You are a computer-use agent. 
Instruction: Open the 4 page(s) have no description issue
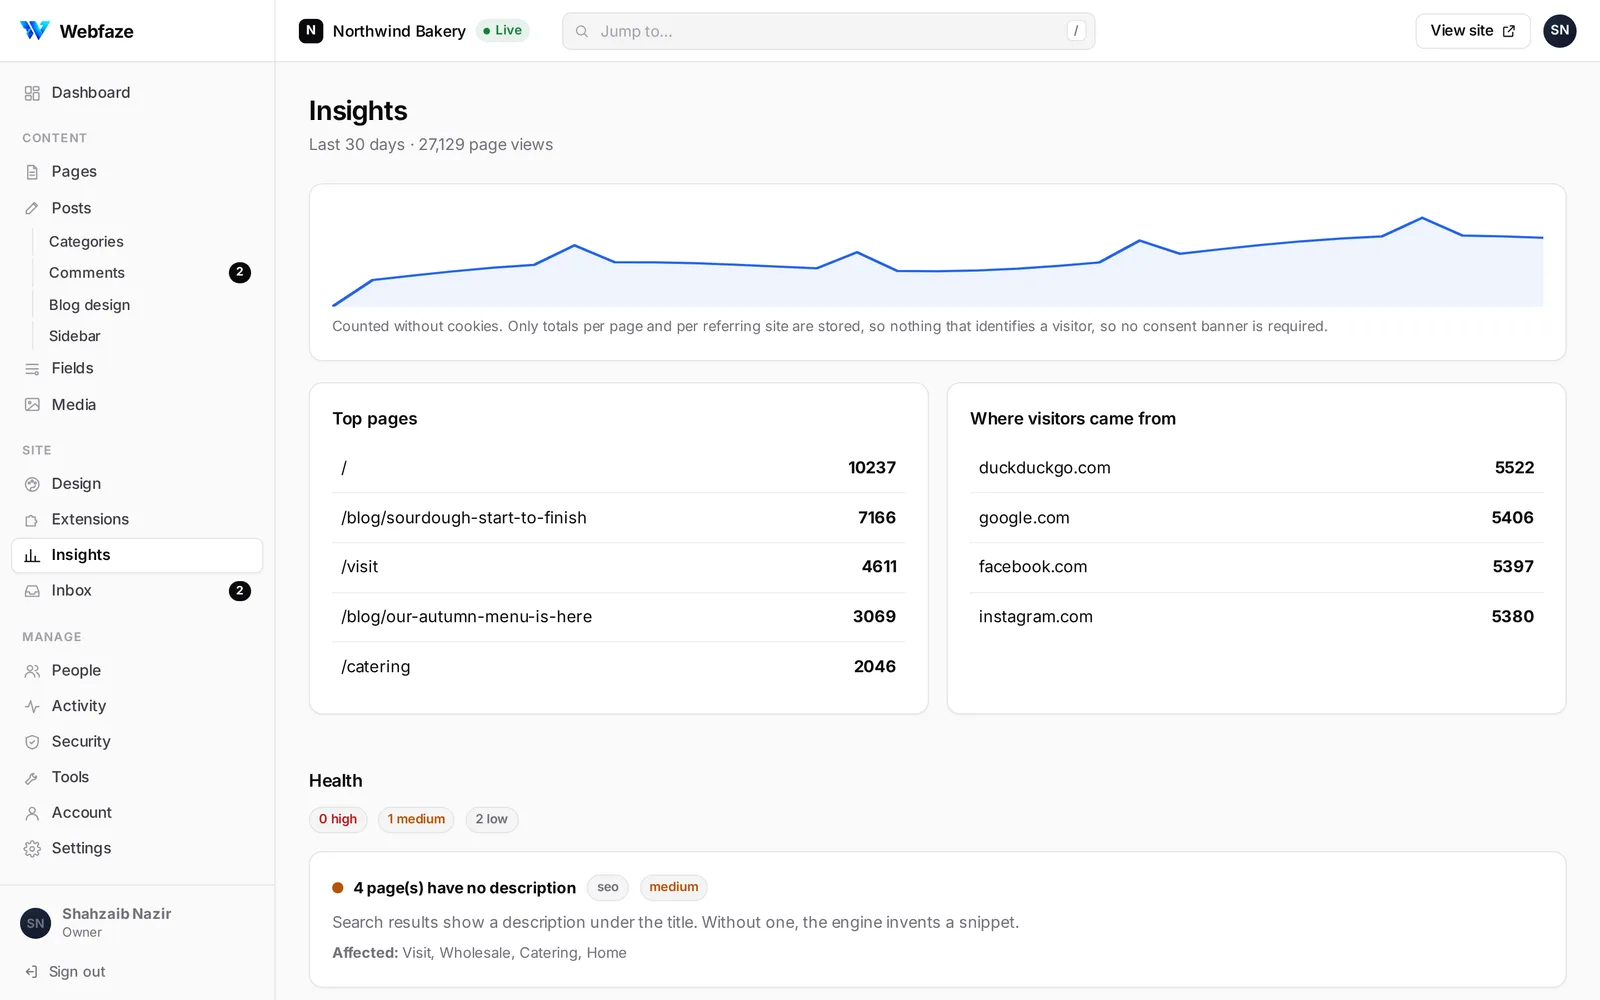[x=464, y=888]
